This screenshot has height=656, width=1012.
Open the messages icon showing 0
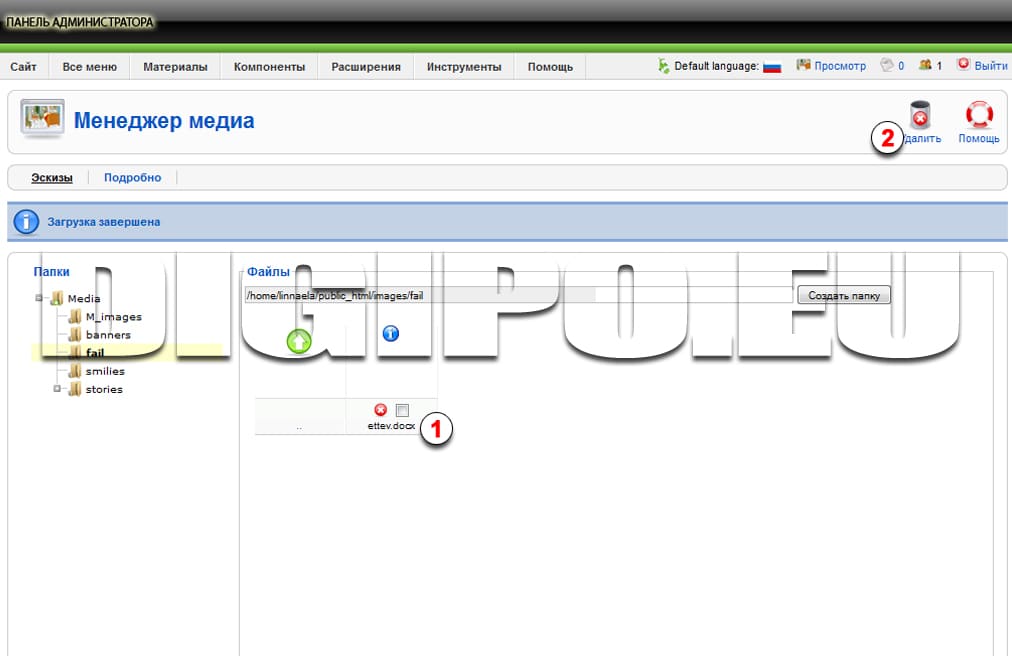[886, 66]
